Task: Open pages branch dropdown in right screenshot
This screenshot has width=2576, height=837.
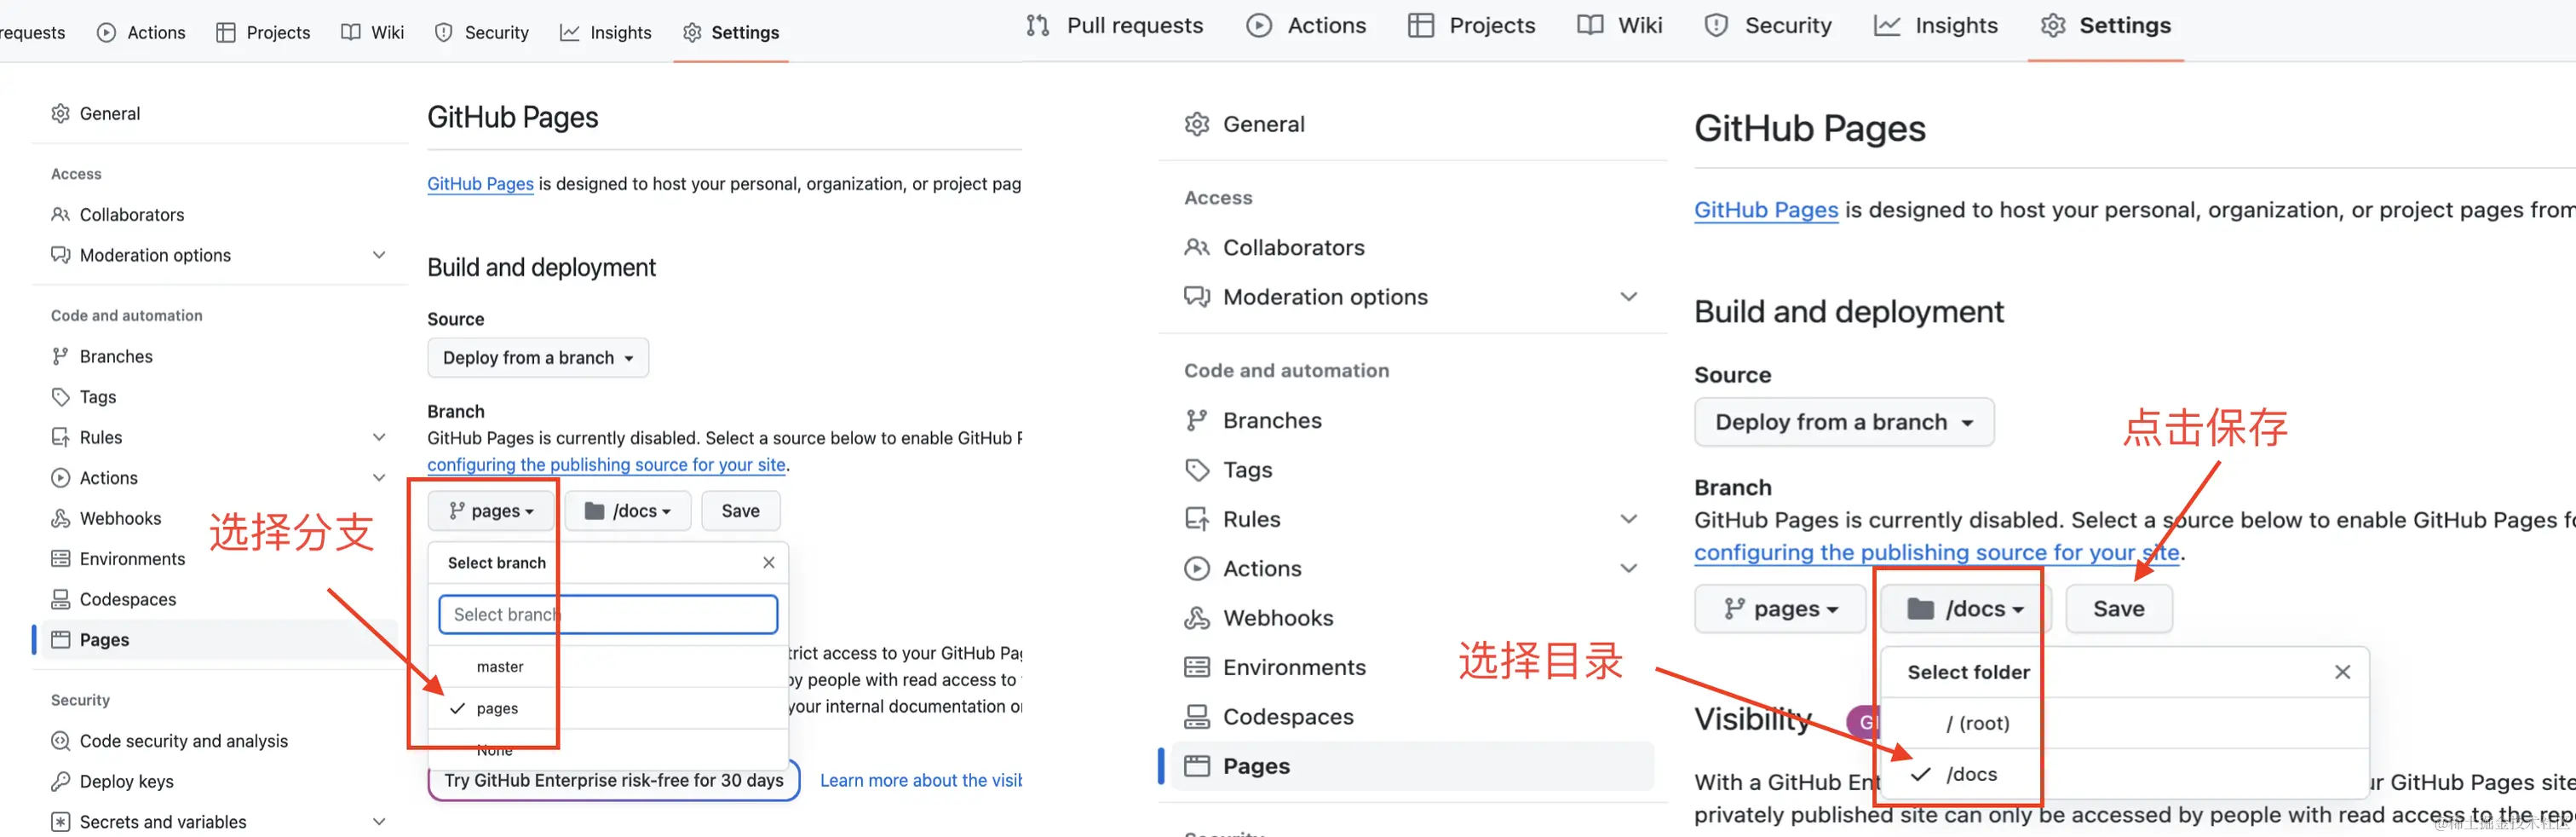Action: [x=1780, y=609]
